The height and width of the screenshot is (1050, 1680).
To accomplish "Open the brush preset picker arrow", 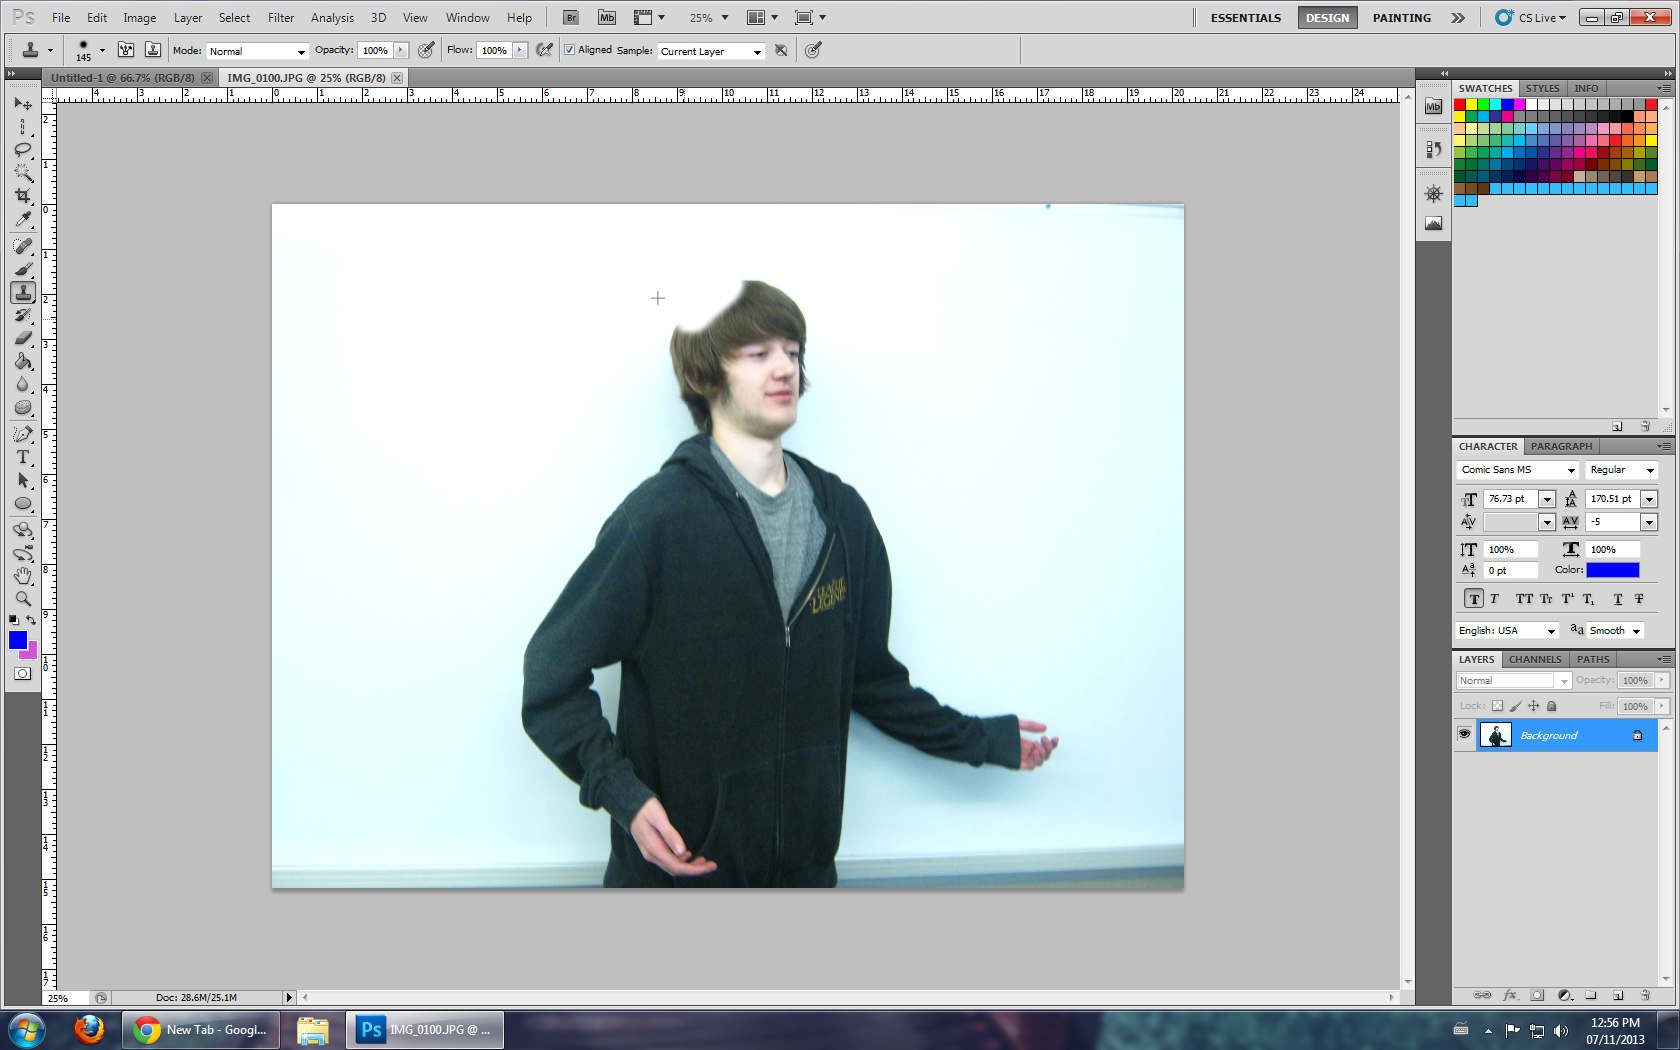I will [102, 50].
